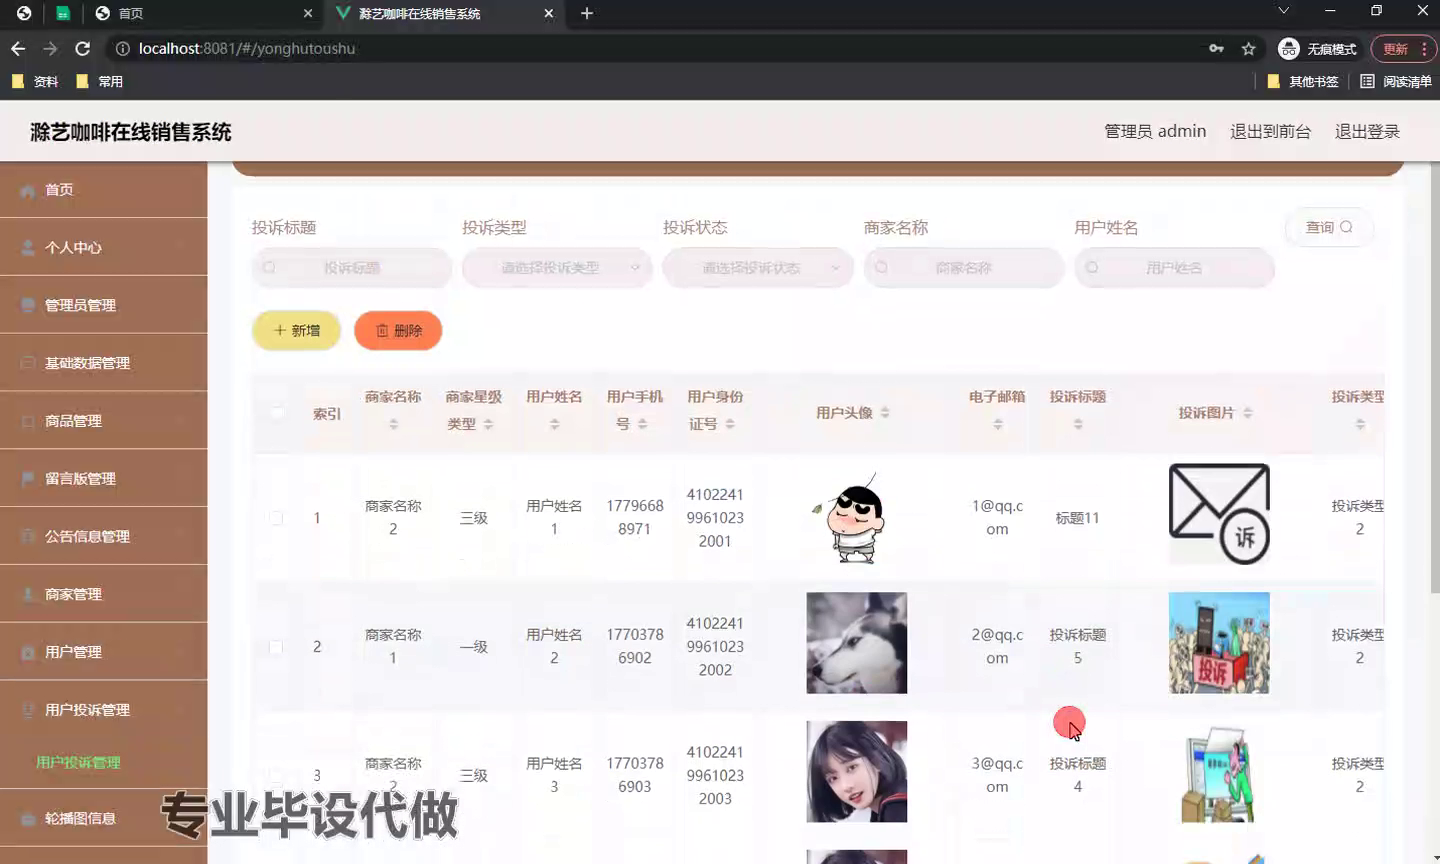The height and width of the screenshot is (864, 1440).
Task: Sort by 用户头像 column arrows
Action: [x=885, y=412]
